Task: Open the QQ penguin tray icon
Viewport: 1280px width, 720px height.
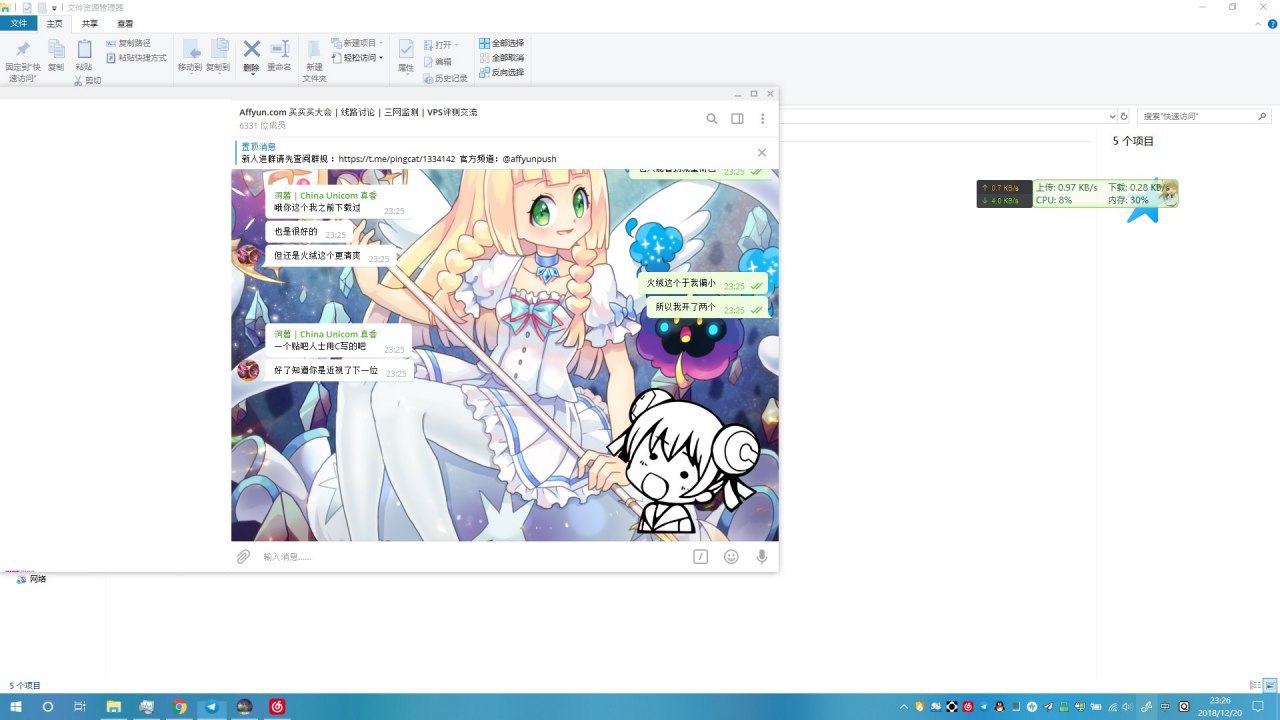Action: point(1000,707)
